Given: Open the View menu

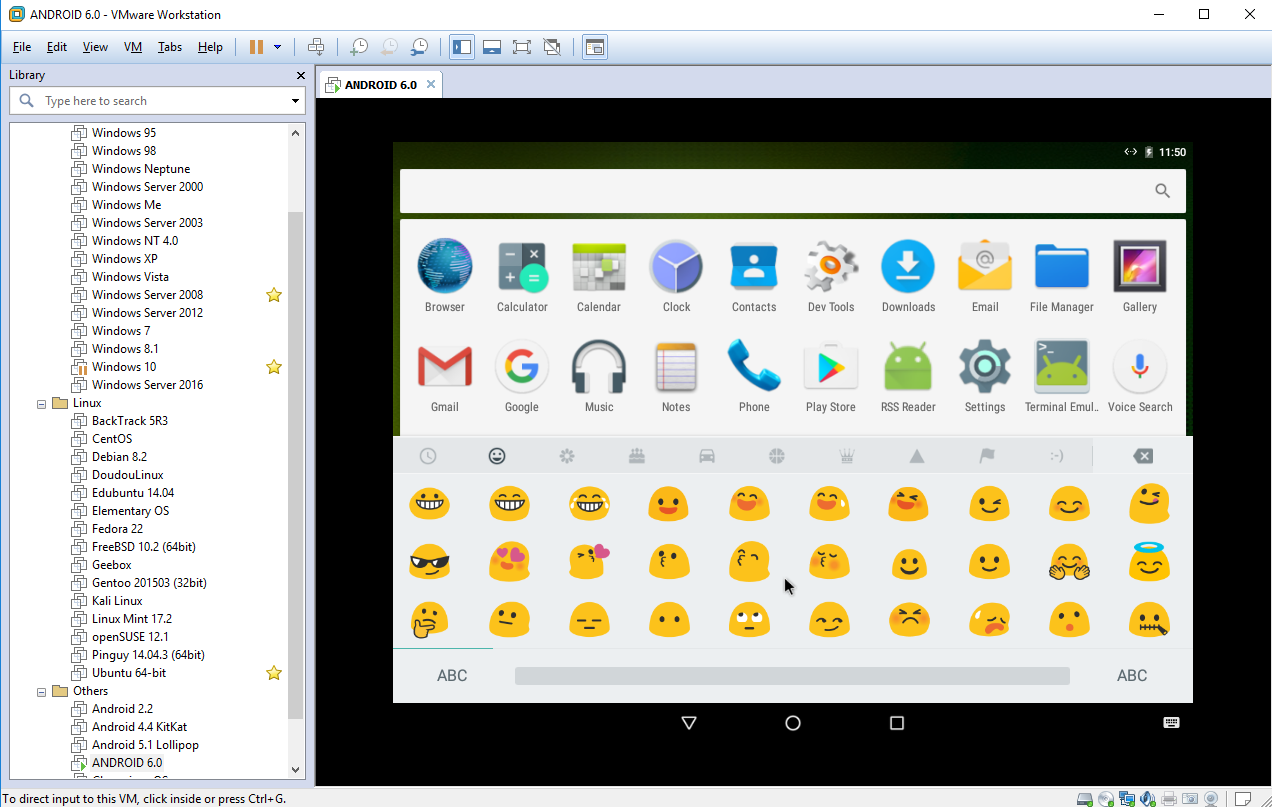Looking at the screenshot, I should [x=95, y=47].
